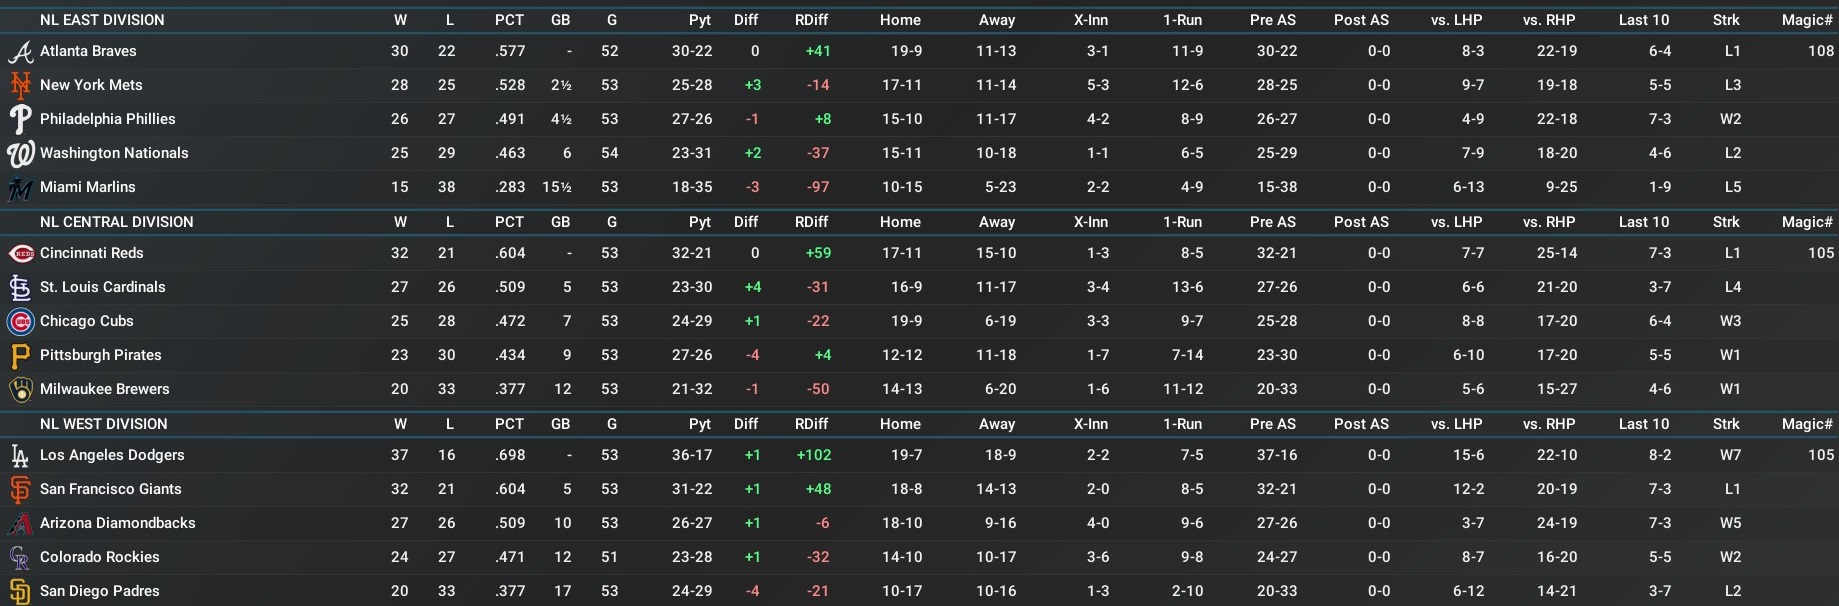The height and width of the screenshot is (606, 1839).
Task: Sort NL East by Last 10 header
Action: click(x=1644, y=20)
